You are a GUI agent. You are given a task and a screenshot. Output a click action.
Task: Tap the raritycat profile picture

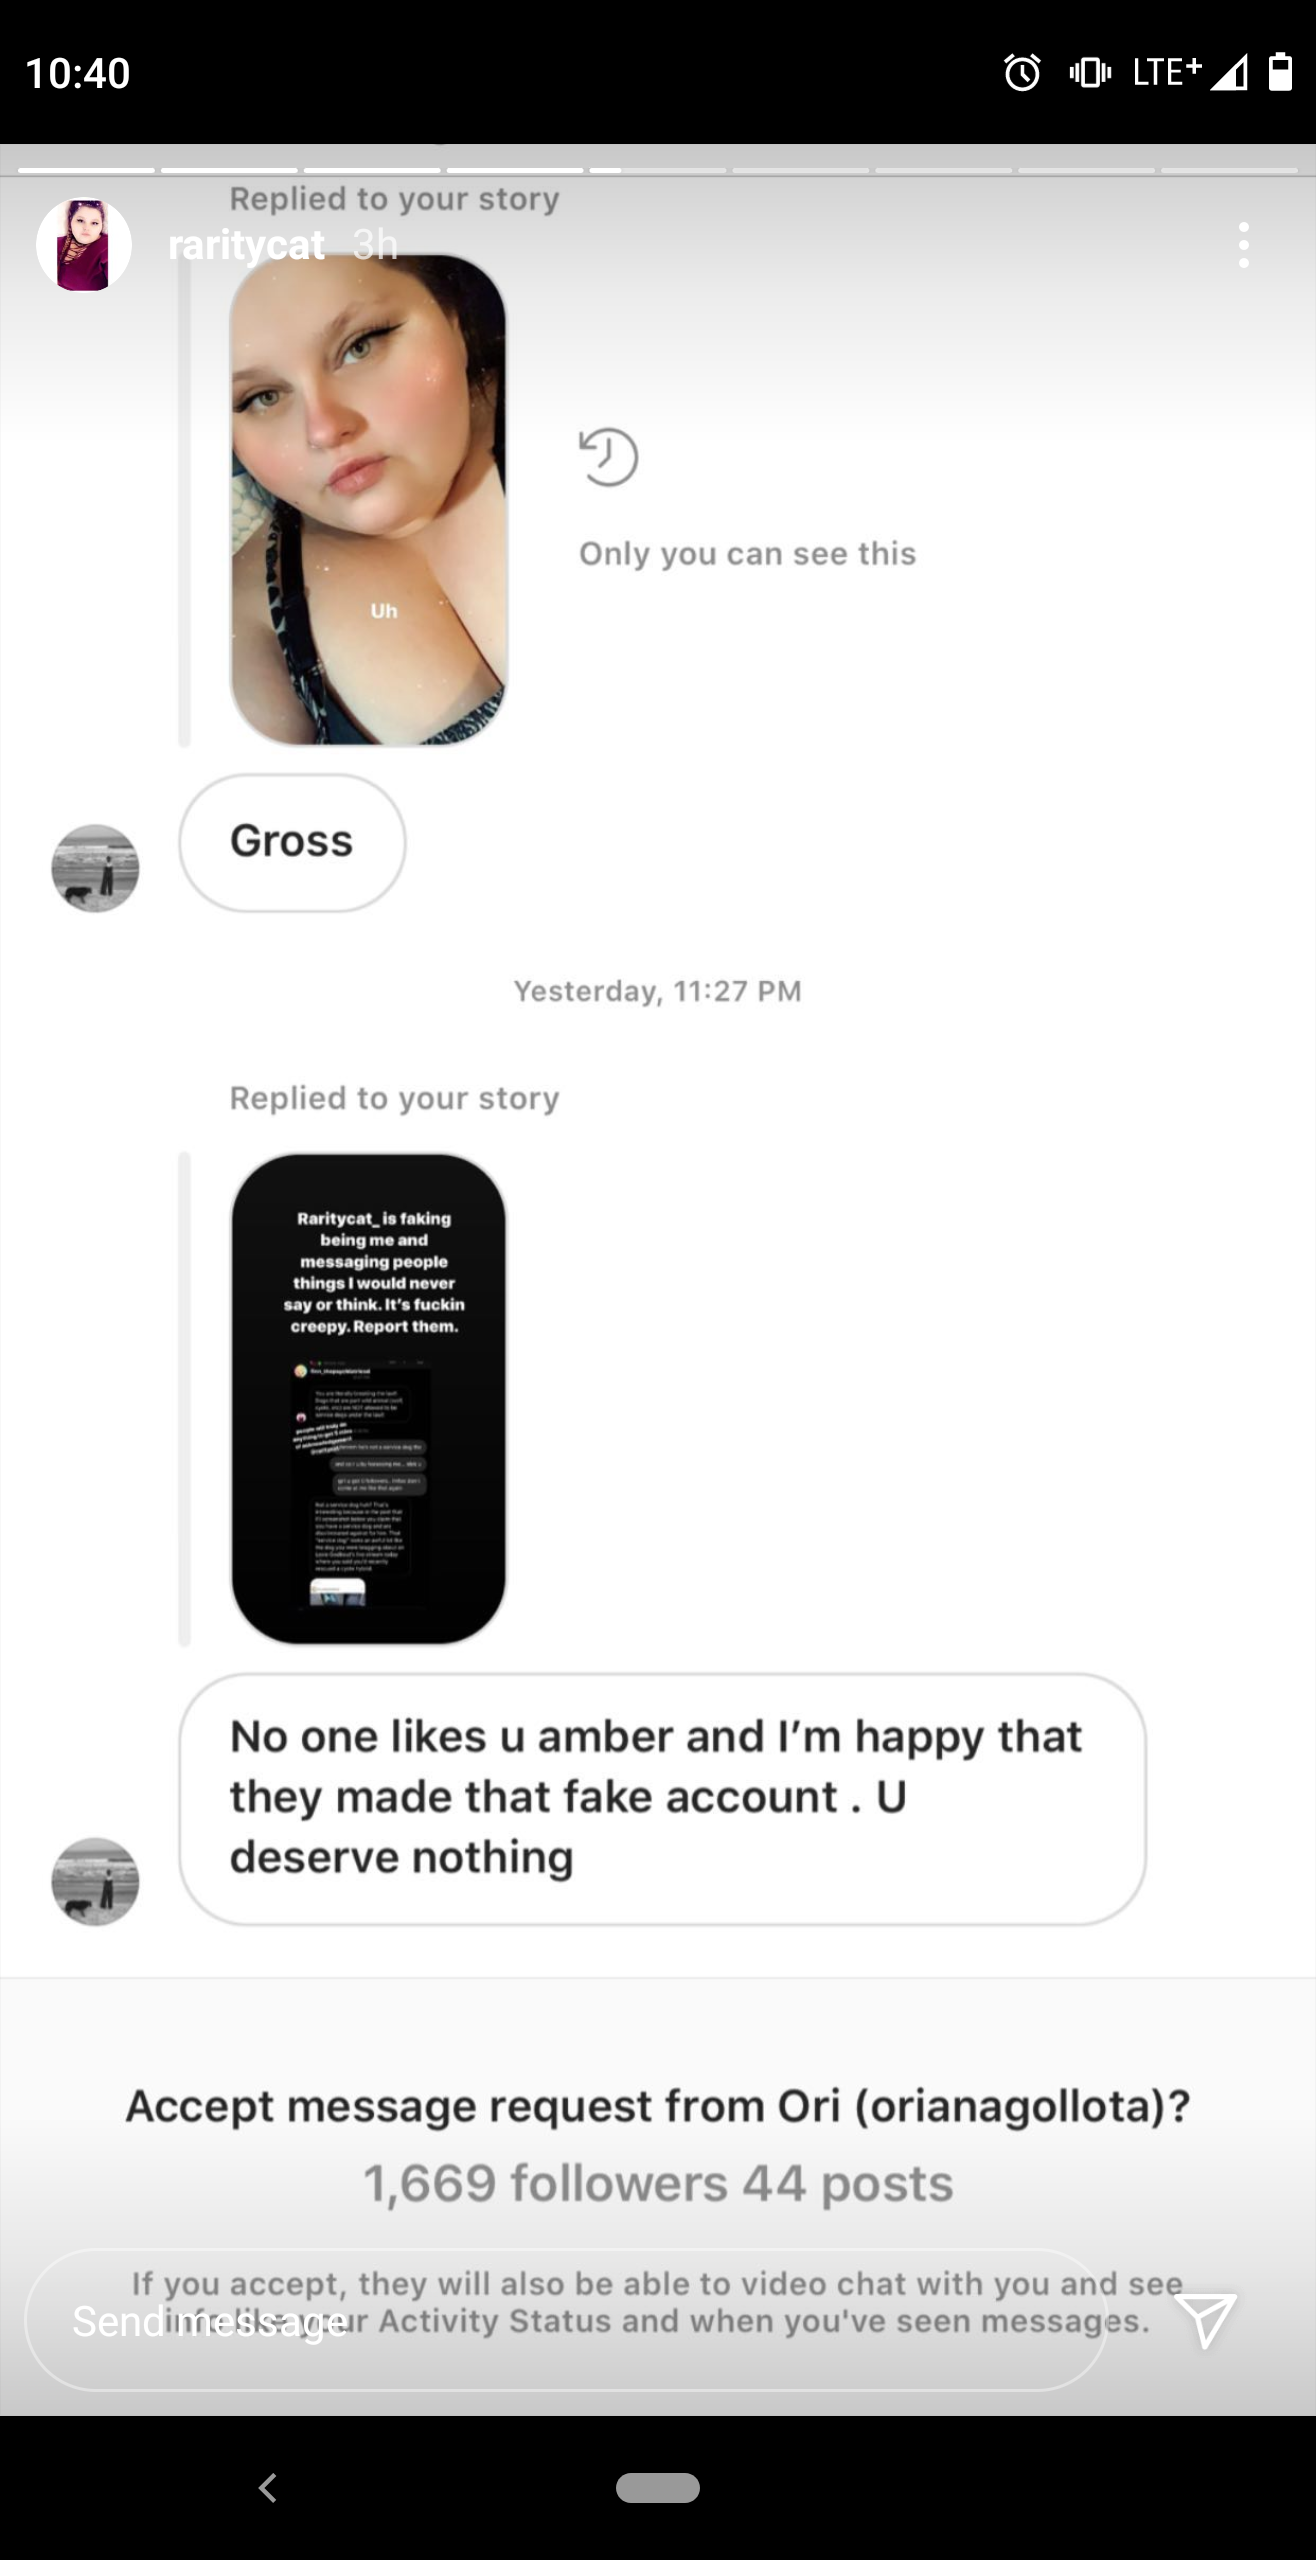pyautogui.click(x=84, y=245)
